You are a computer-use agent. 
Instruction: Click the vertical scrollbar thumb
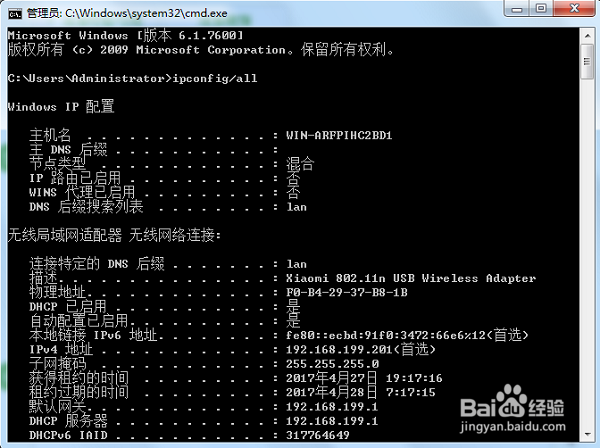587,62
